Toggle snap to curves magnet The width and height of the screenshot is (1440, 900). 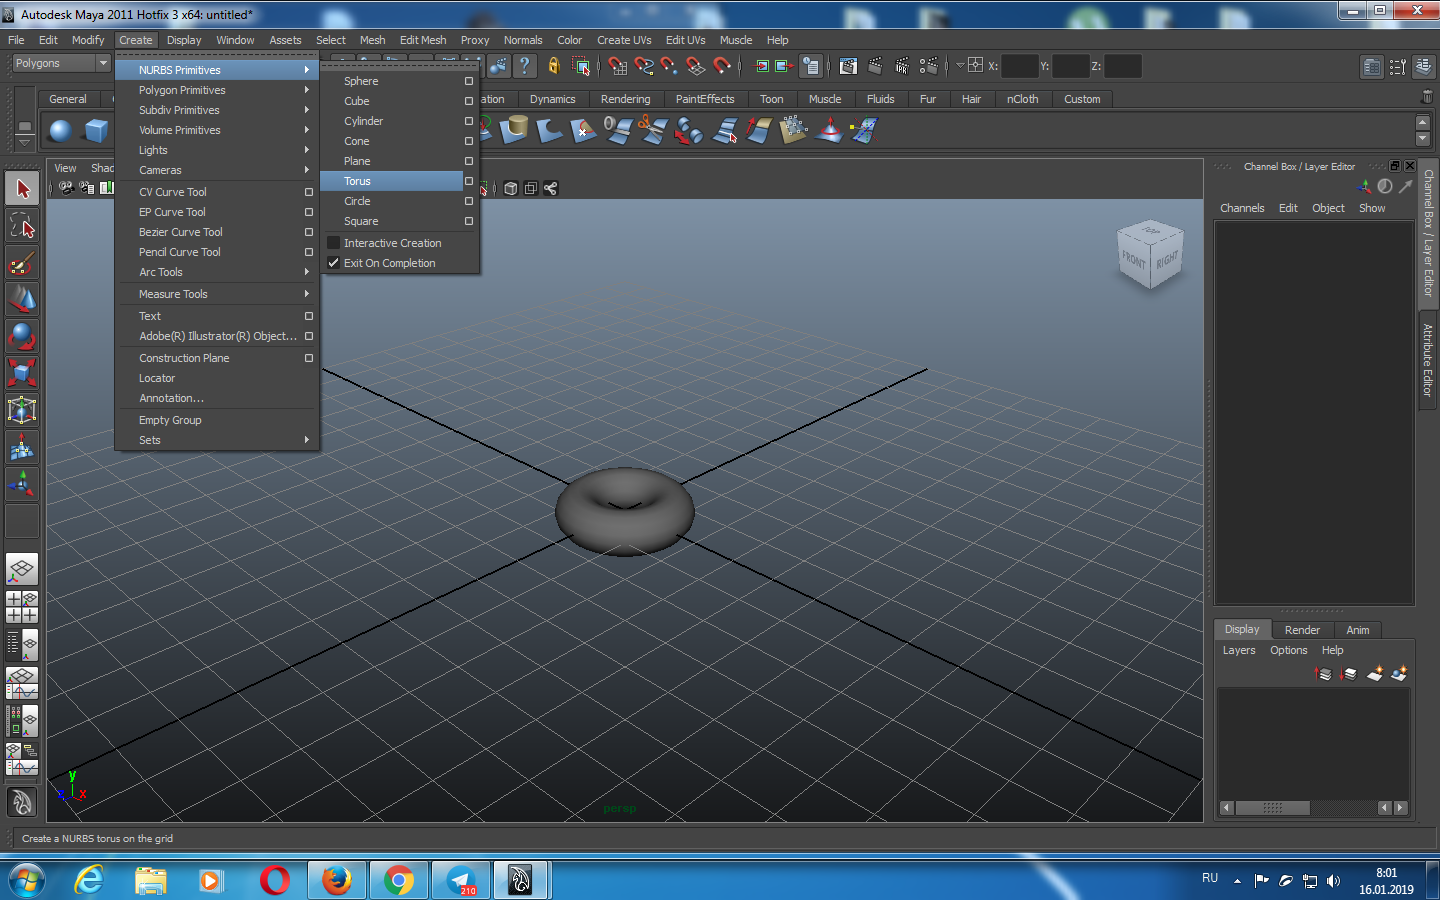644,66
